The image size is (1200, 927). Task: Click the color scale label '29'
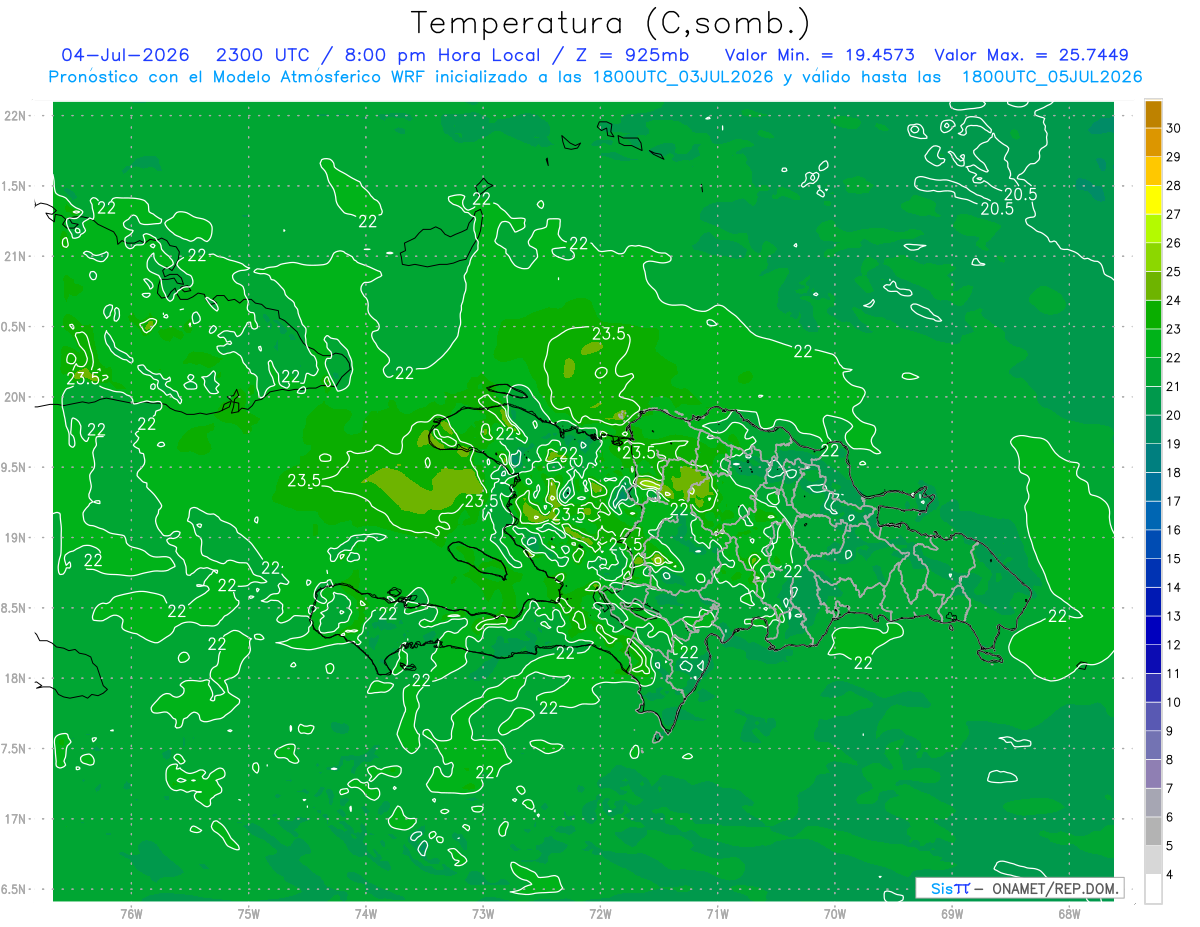1174,157
